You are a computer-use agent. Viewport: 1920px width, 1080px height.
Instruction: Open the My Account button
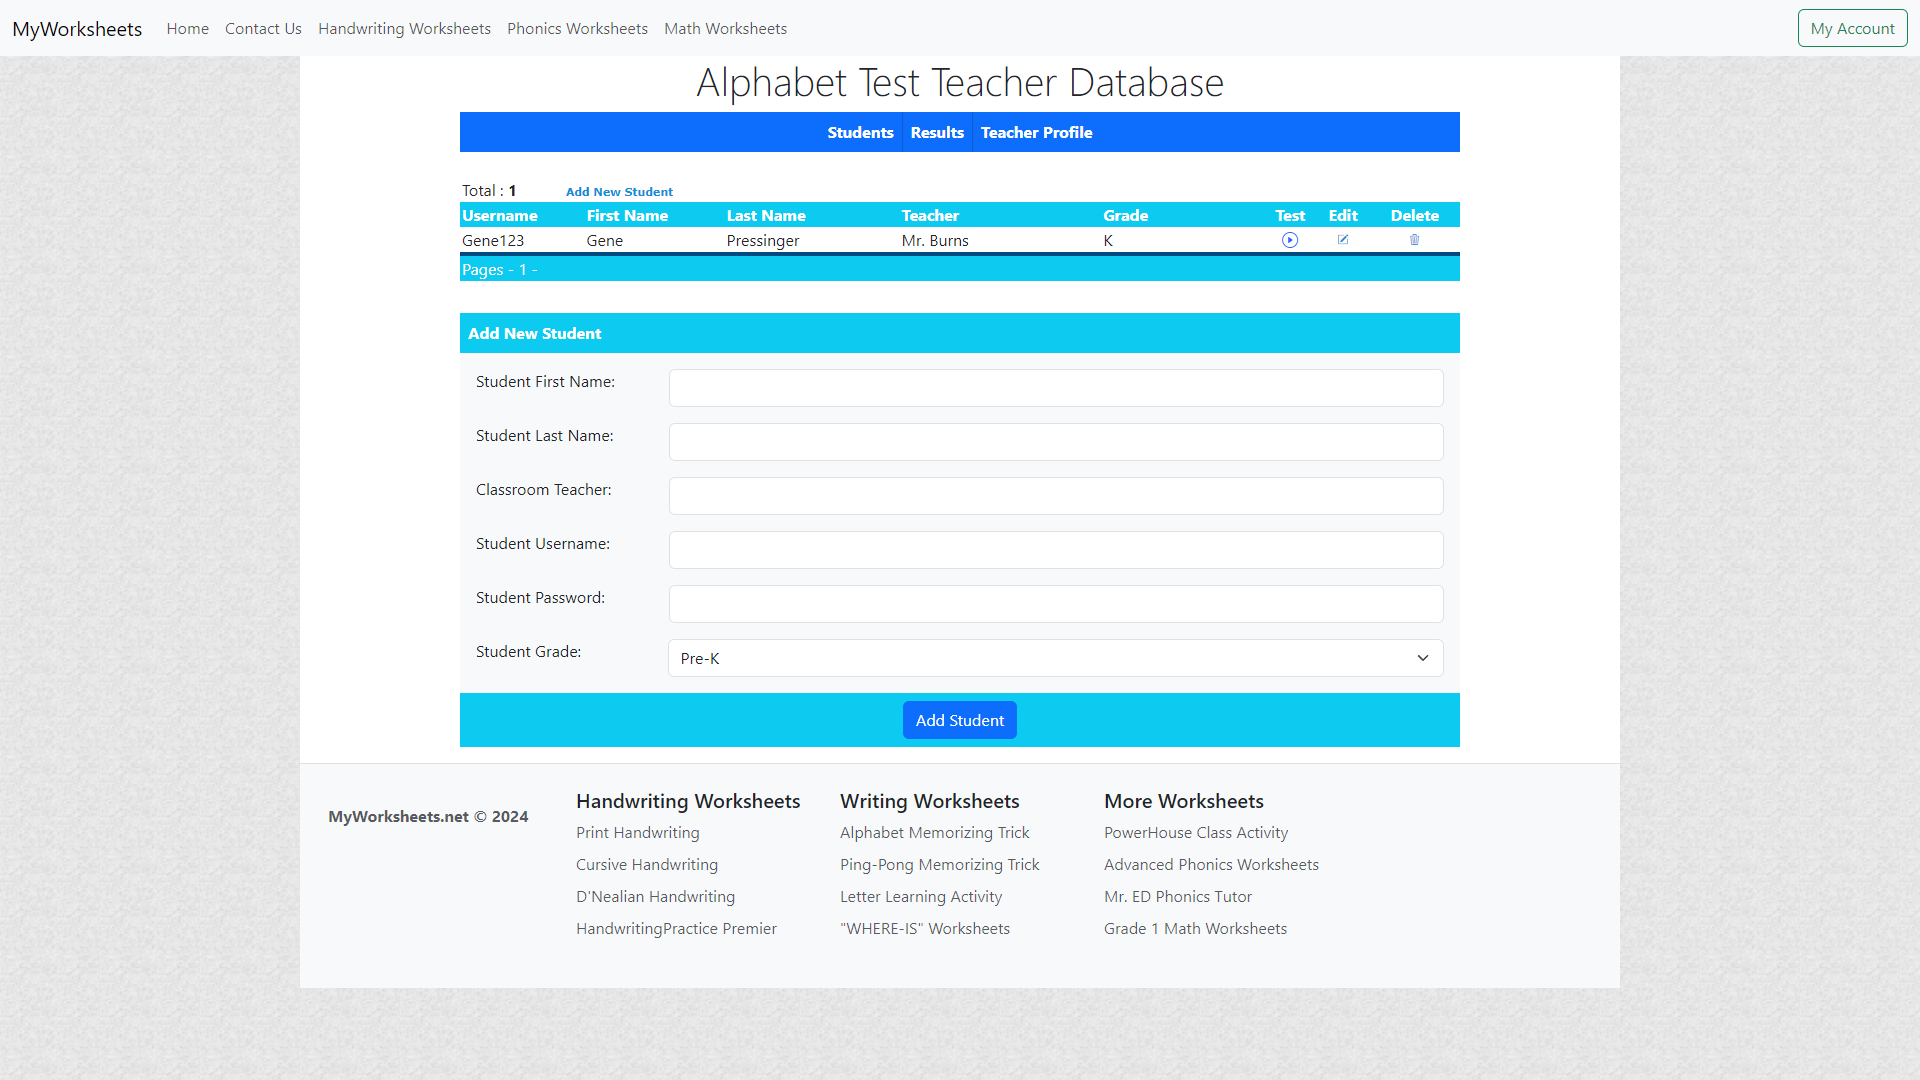click(1852, 28)
